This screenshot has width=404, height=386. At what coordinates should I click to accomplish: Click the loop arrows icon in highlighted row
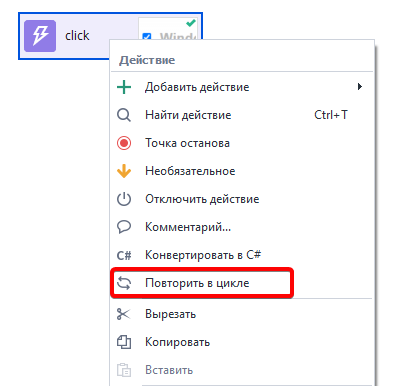pyautogui.click(x=124, y=283)
